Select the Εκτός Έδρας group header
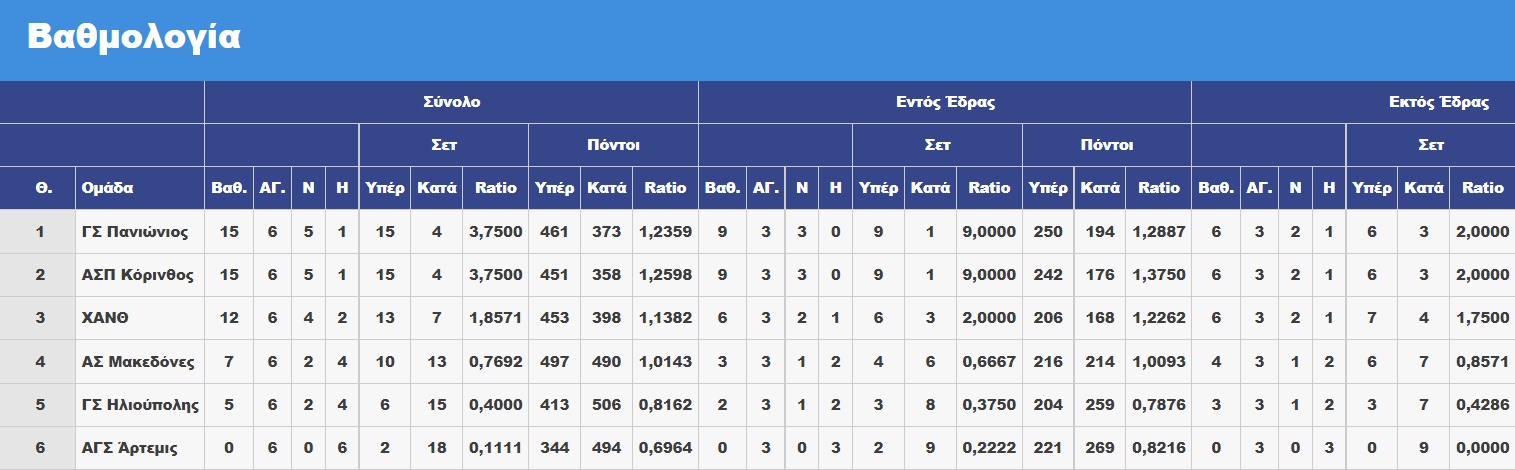 click(1439, 102)
